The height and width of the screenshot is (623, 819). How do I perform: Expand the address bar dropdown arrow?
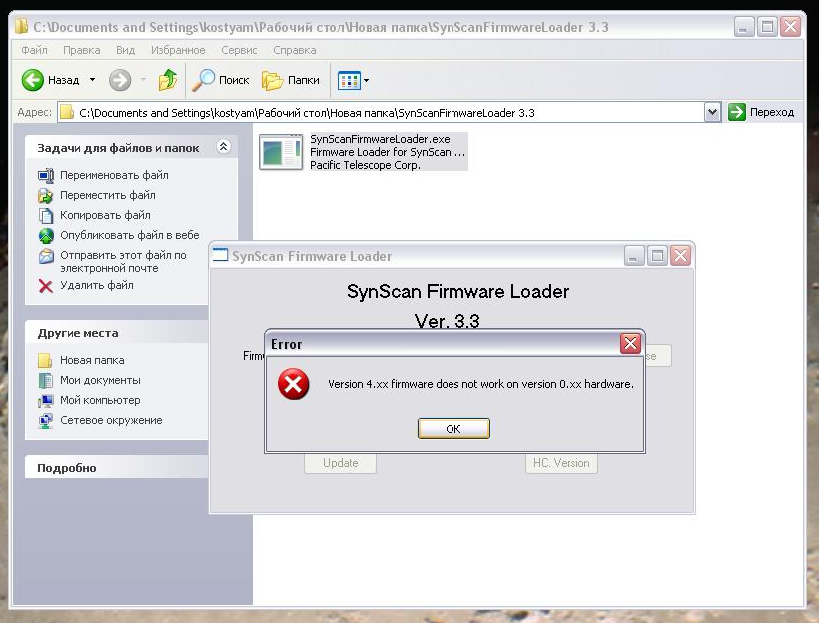pyautogui.click(x=712, y=112)
